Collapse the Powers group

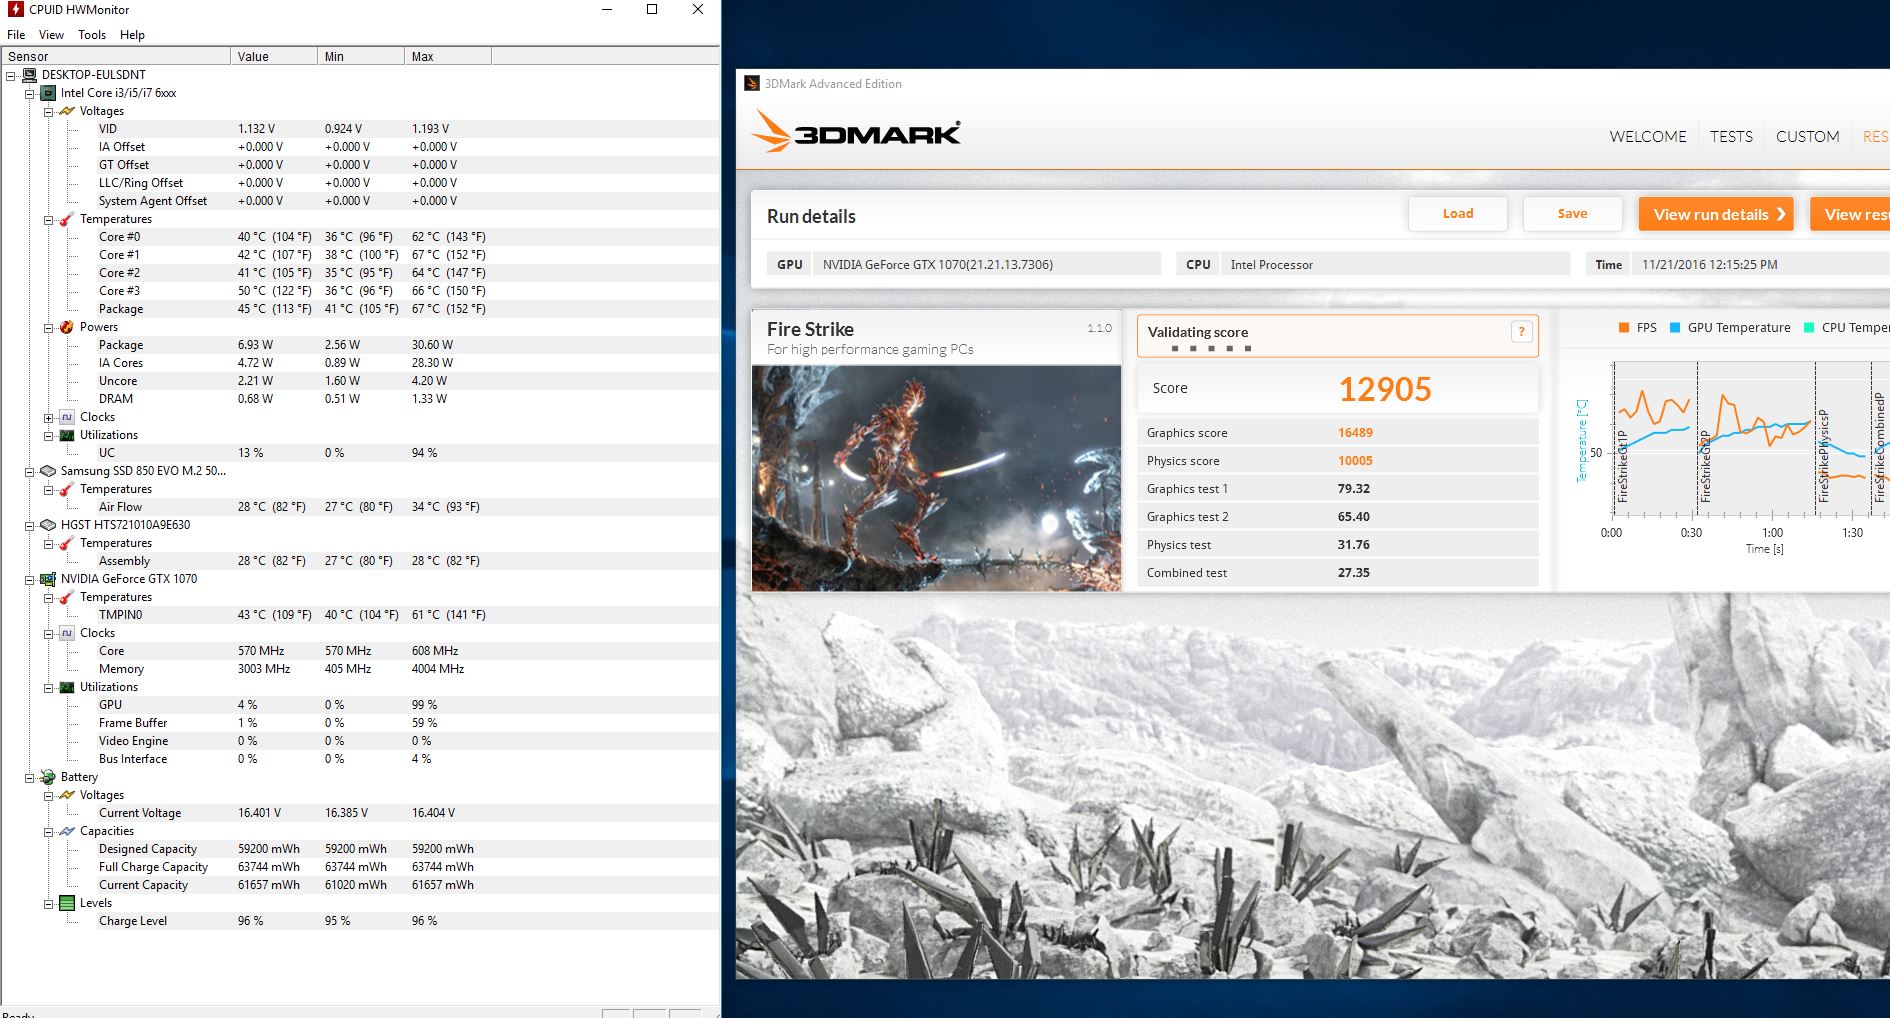[x=48, y=327]
